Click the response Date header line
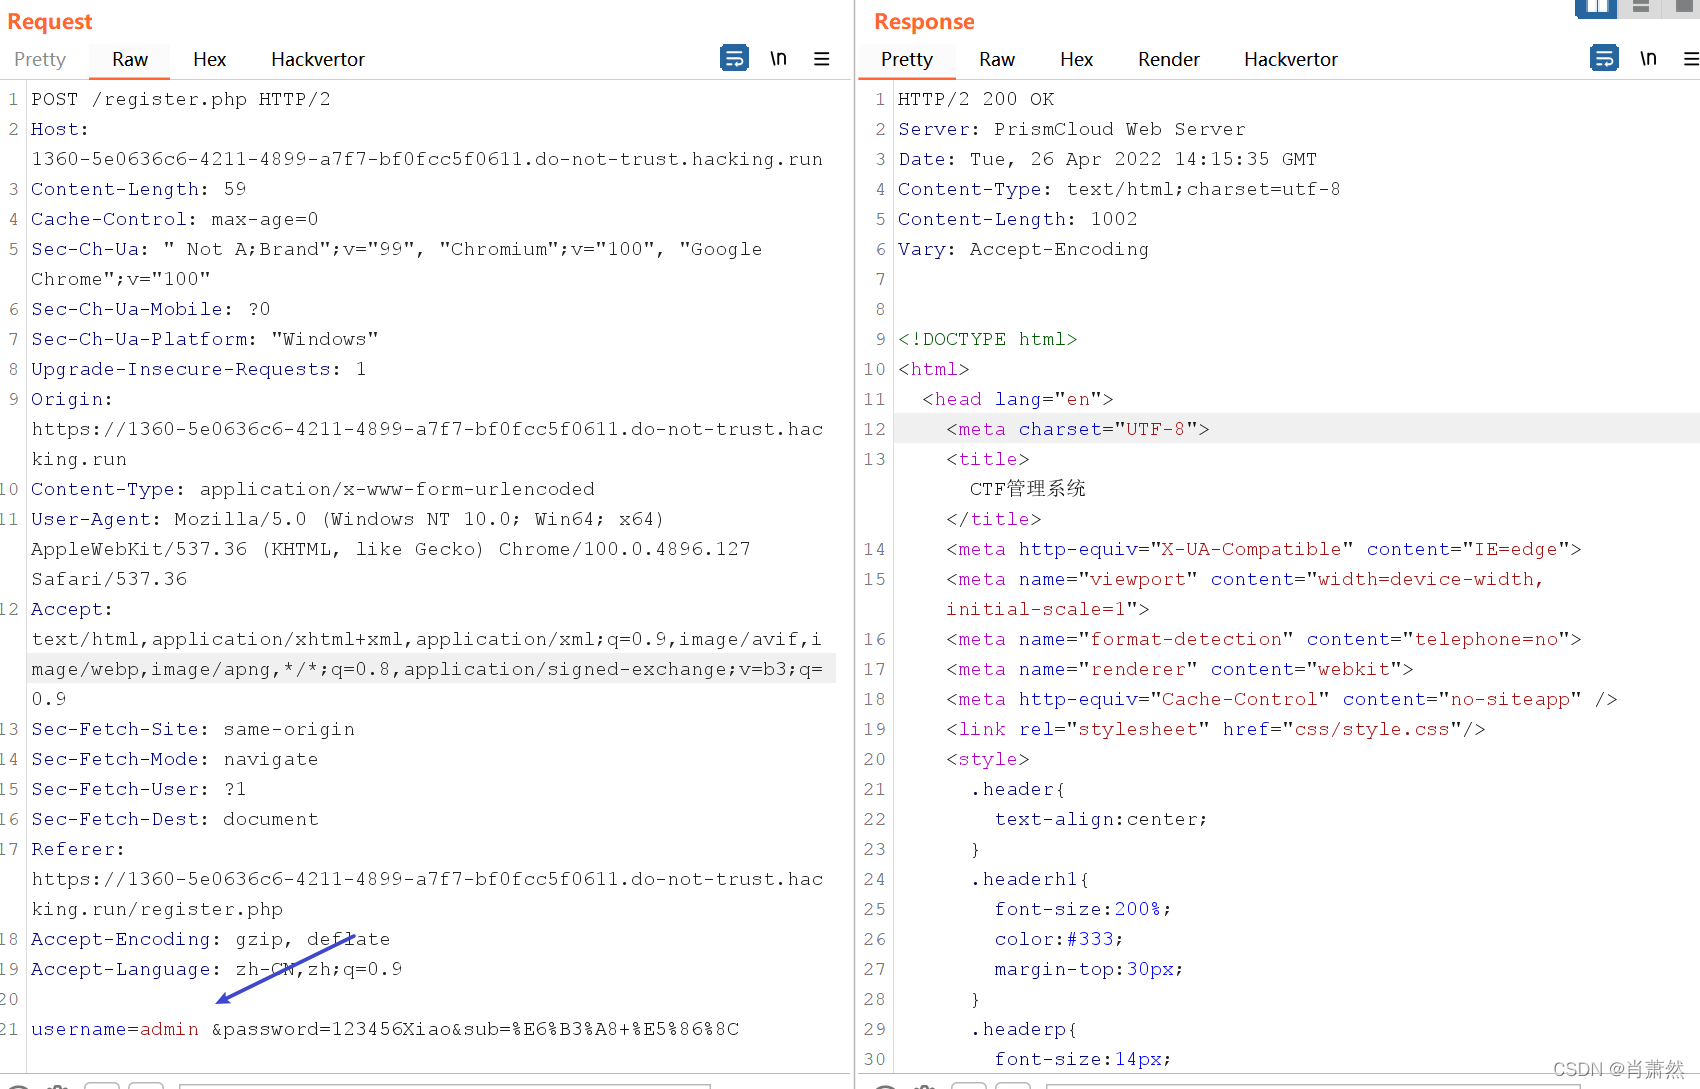The height and width of the screenshot is (1089, 1700). coord(1108,159)
